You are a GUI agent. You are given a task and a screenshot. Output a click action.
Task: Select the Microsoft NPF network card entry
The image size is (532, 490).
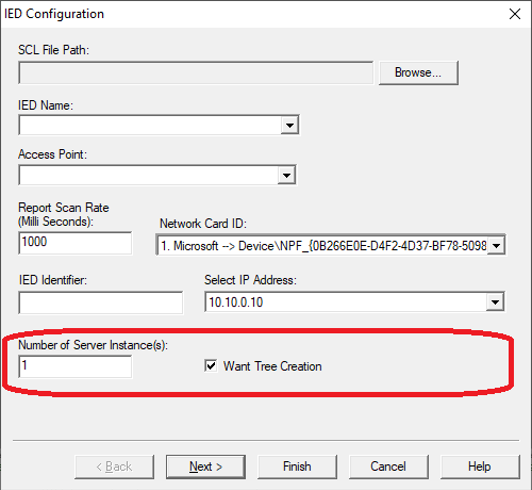tap(323, 245)
